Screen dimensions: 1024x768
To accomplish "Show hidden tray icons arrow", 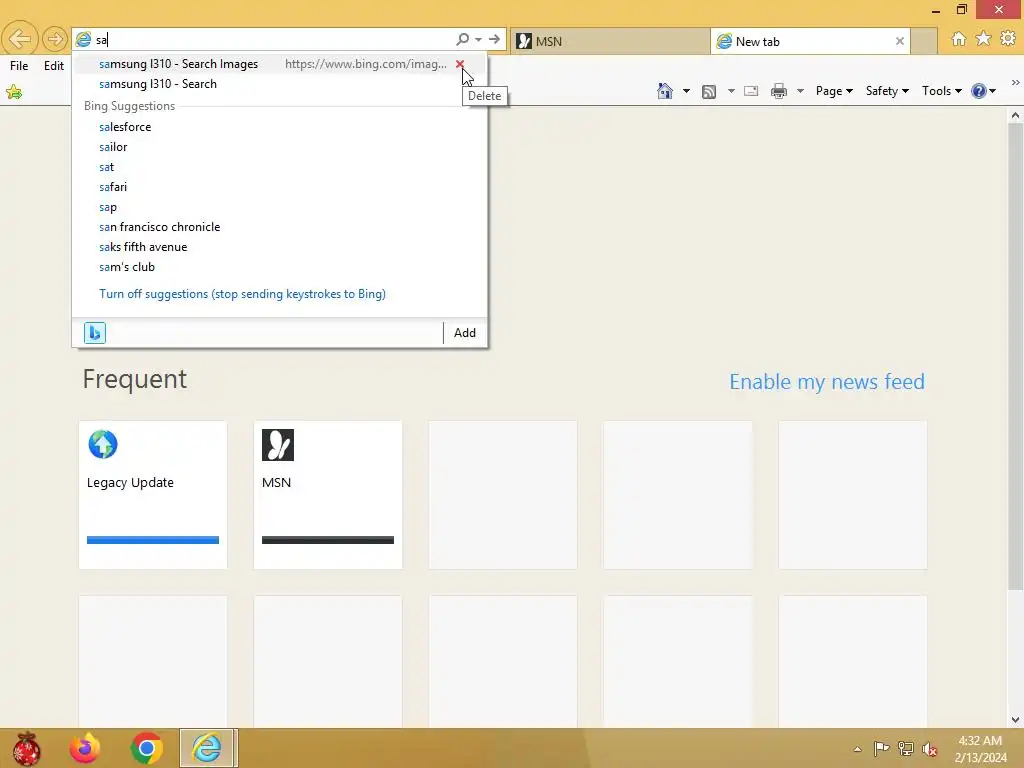I will pos(857,749).
